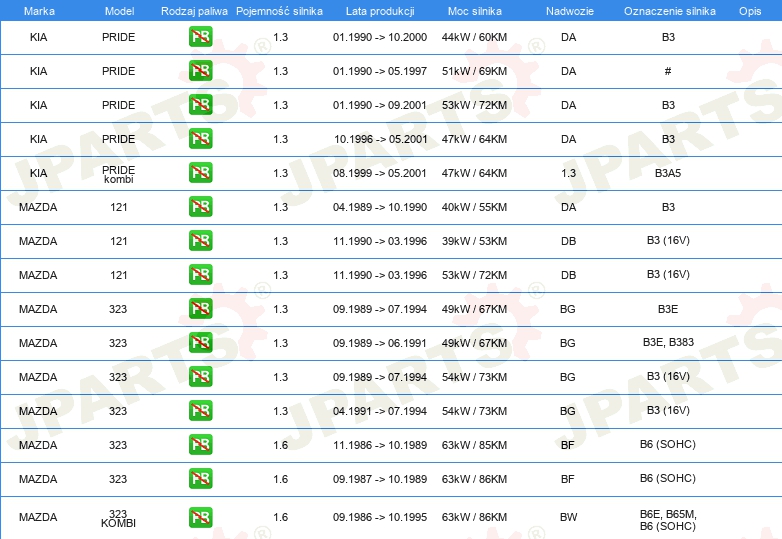
Task: Click the '1.3' body cell in kombi row
Action: pos(569,173)
